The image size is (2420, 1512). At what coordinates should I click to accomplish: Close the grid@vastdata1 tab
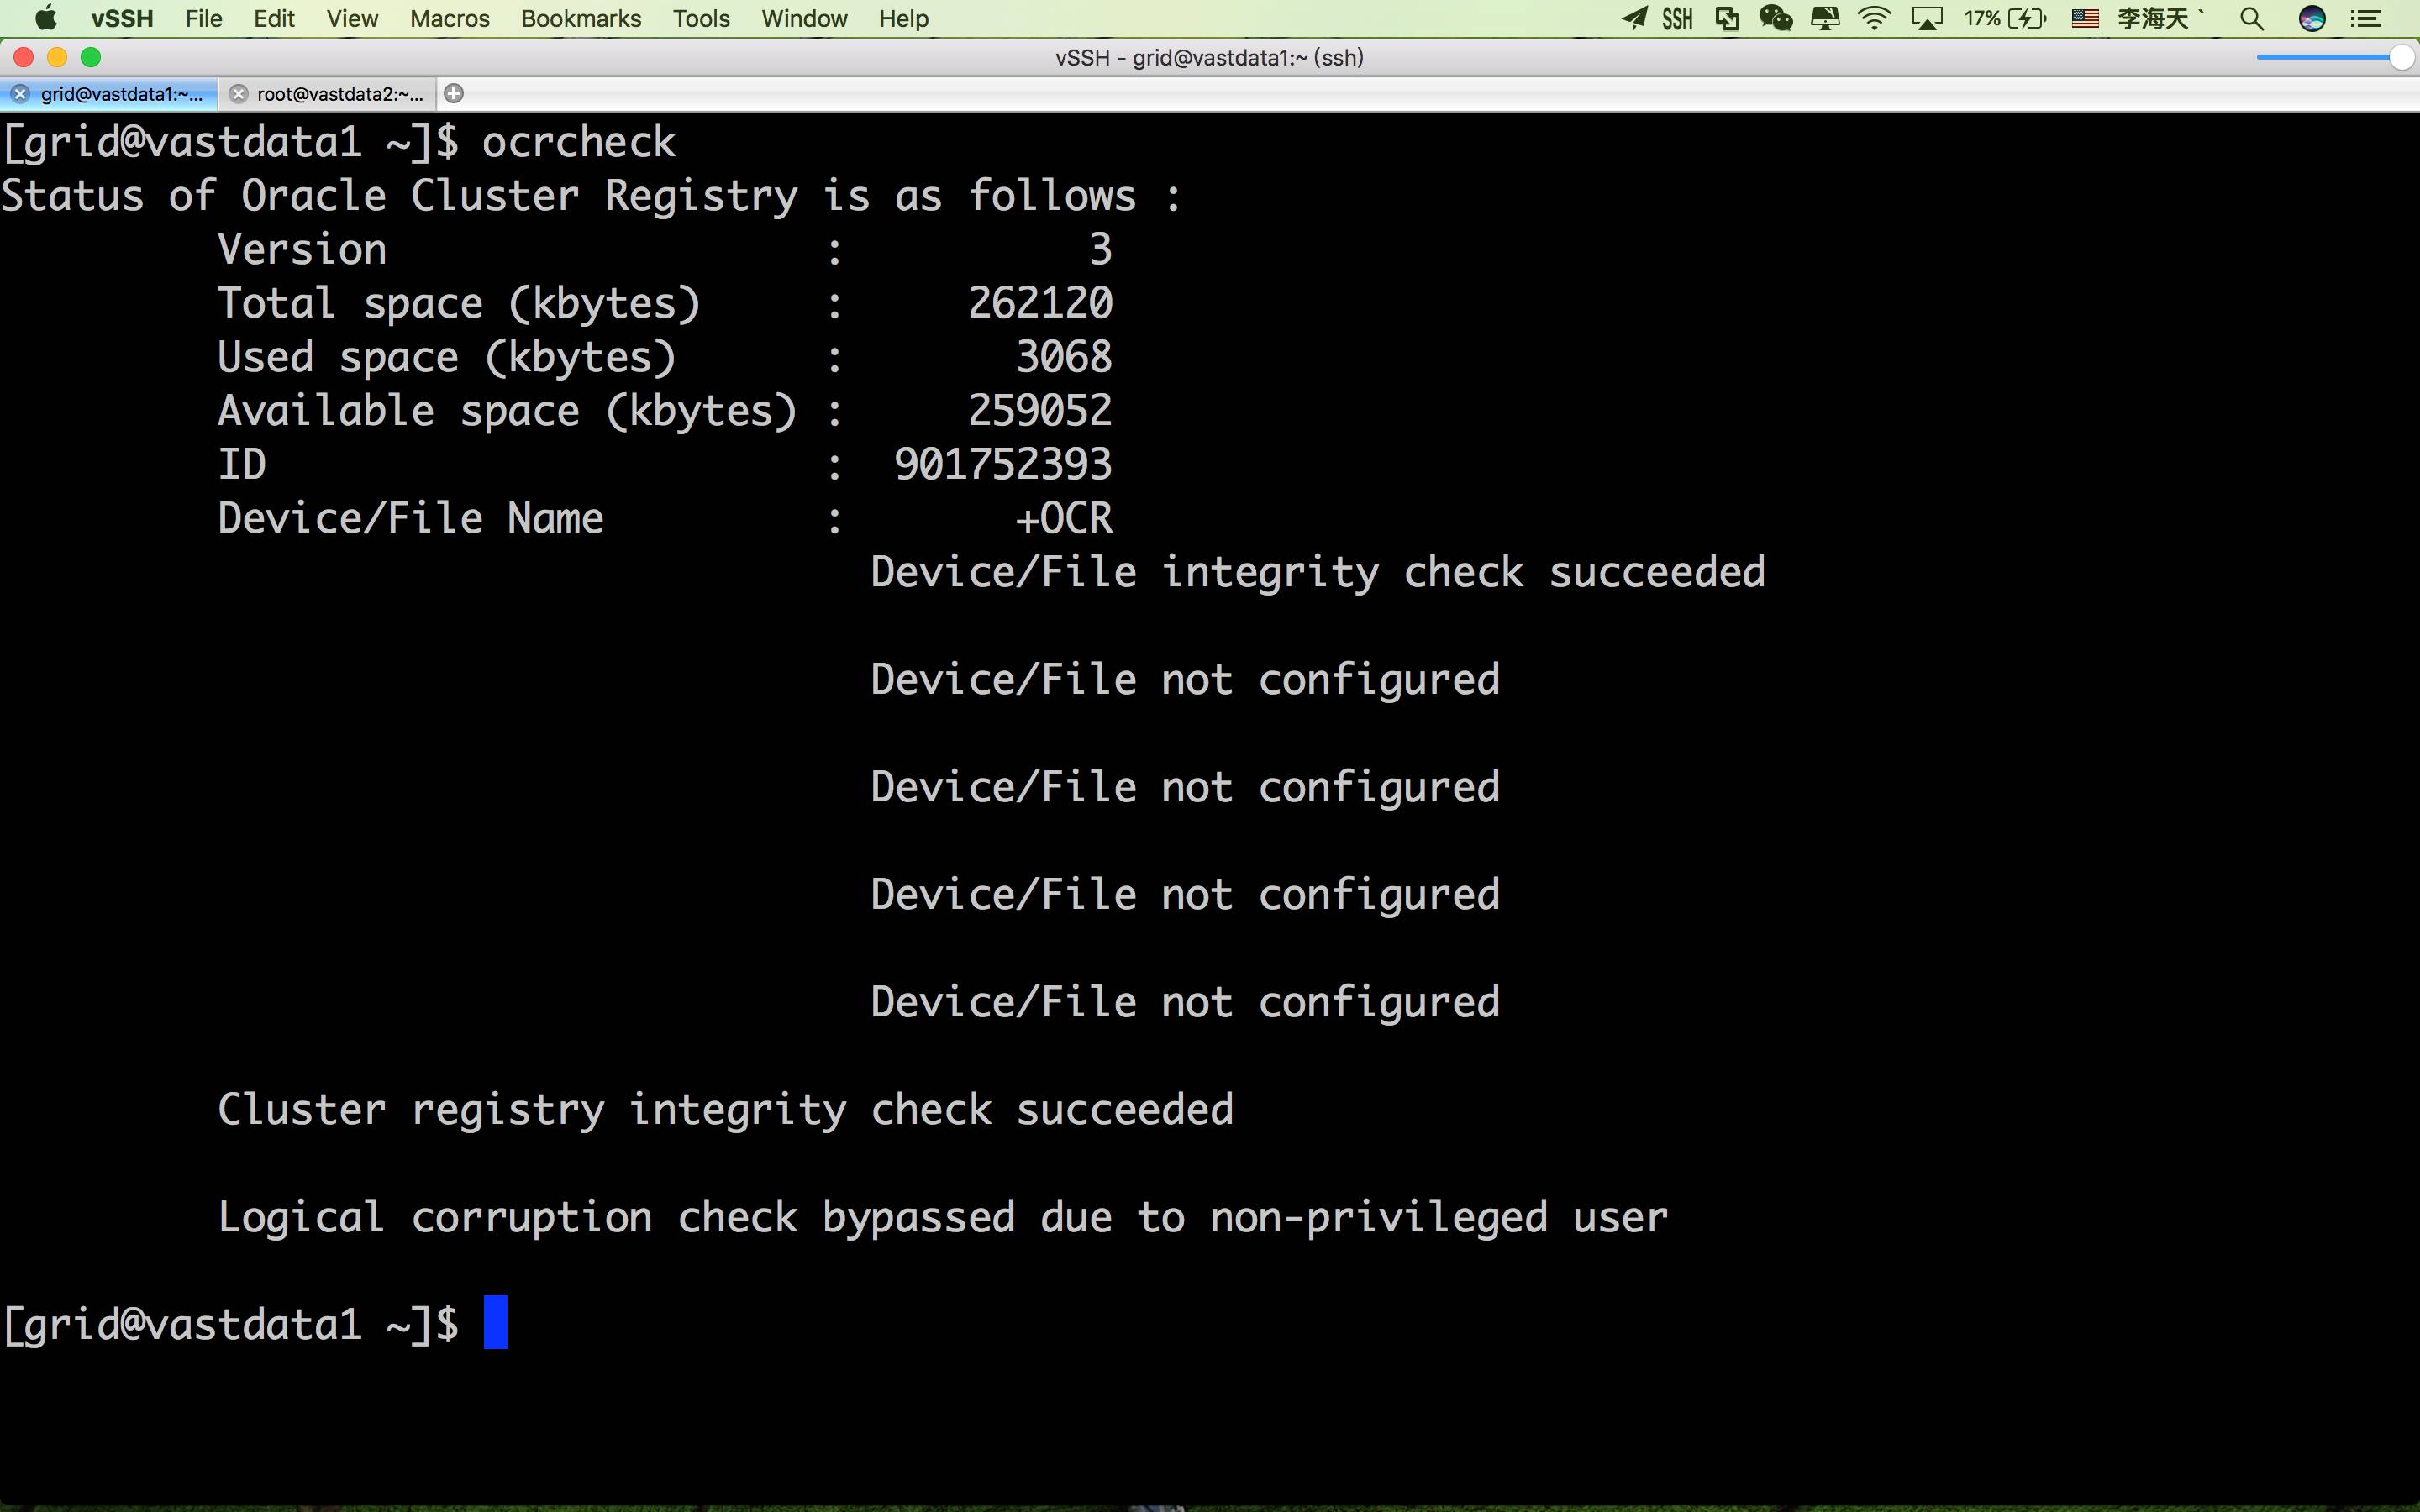point(20,94)
